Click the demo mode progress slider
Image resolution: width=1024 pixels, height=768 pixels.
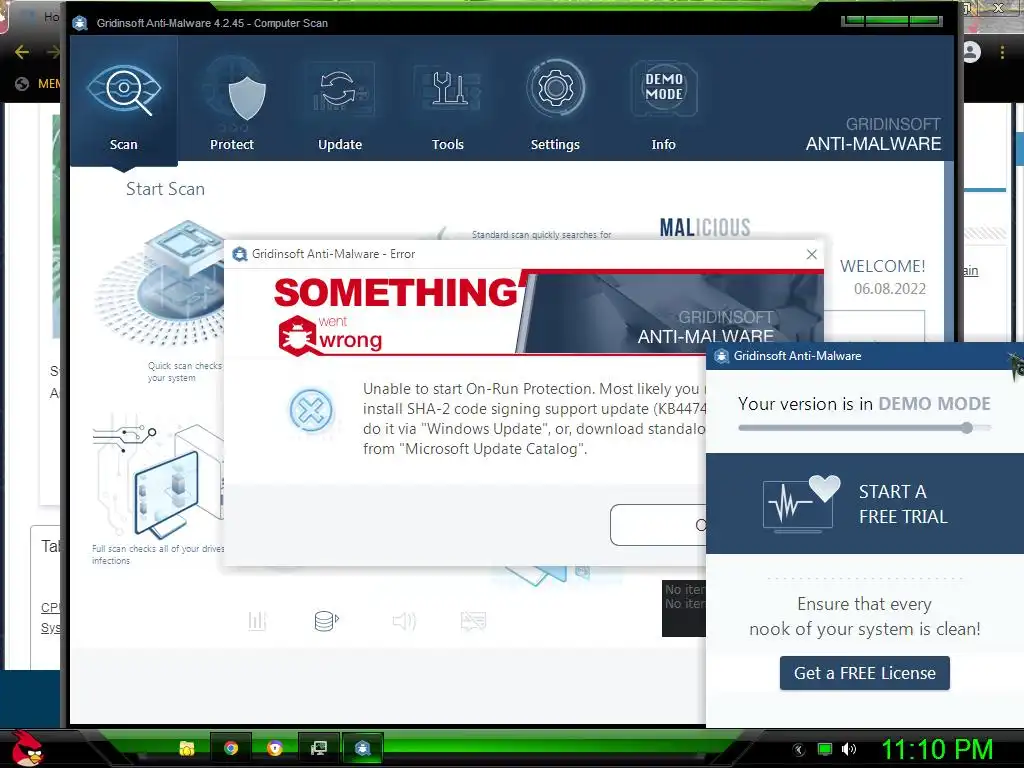click(x=865, y=428)
